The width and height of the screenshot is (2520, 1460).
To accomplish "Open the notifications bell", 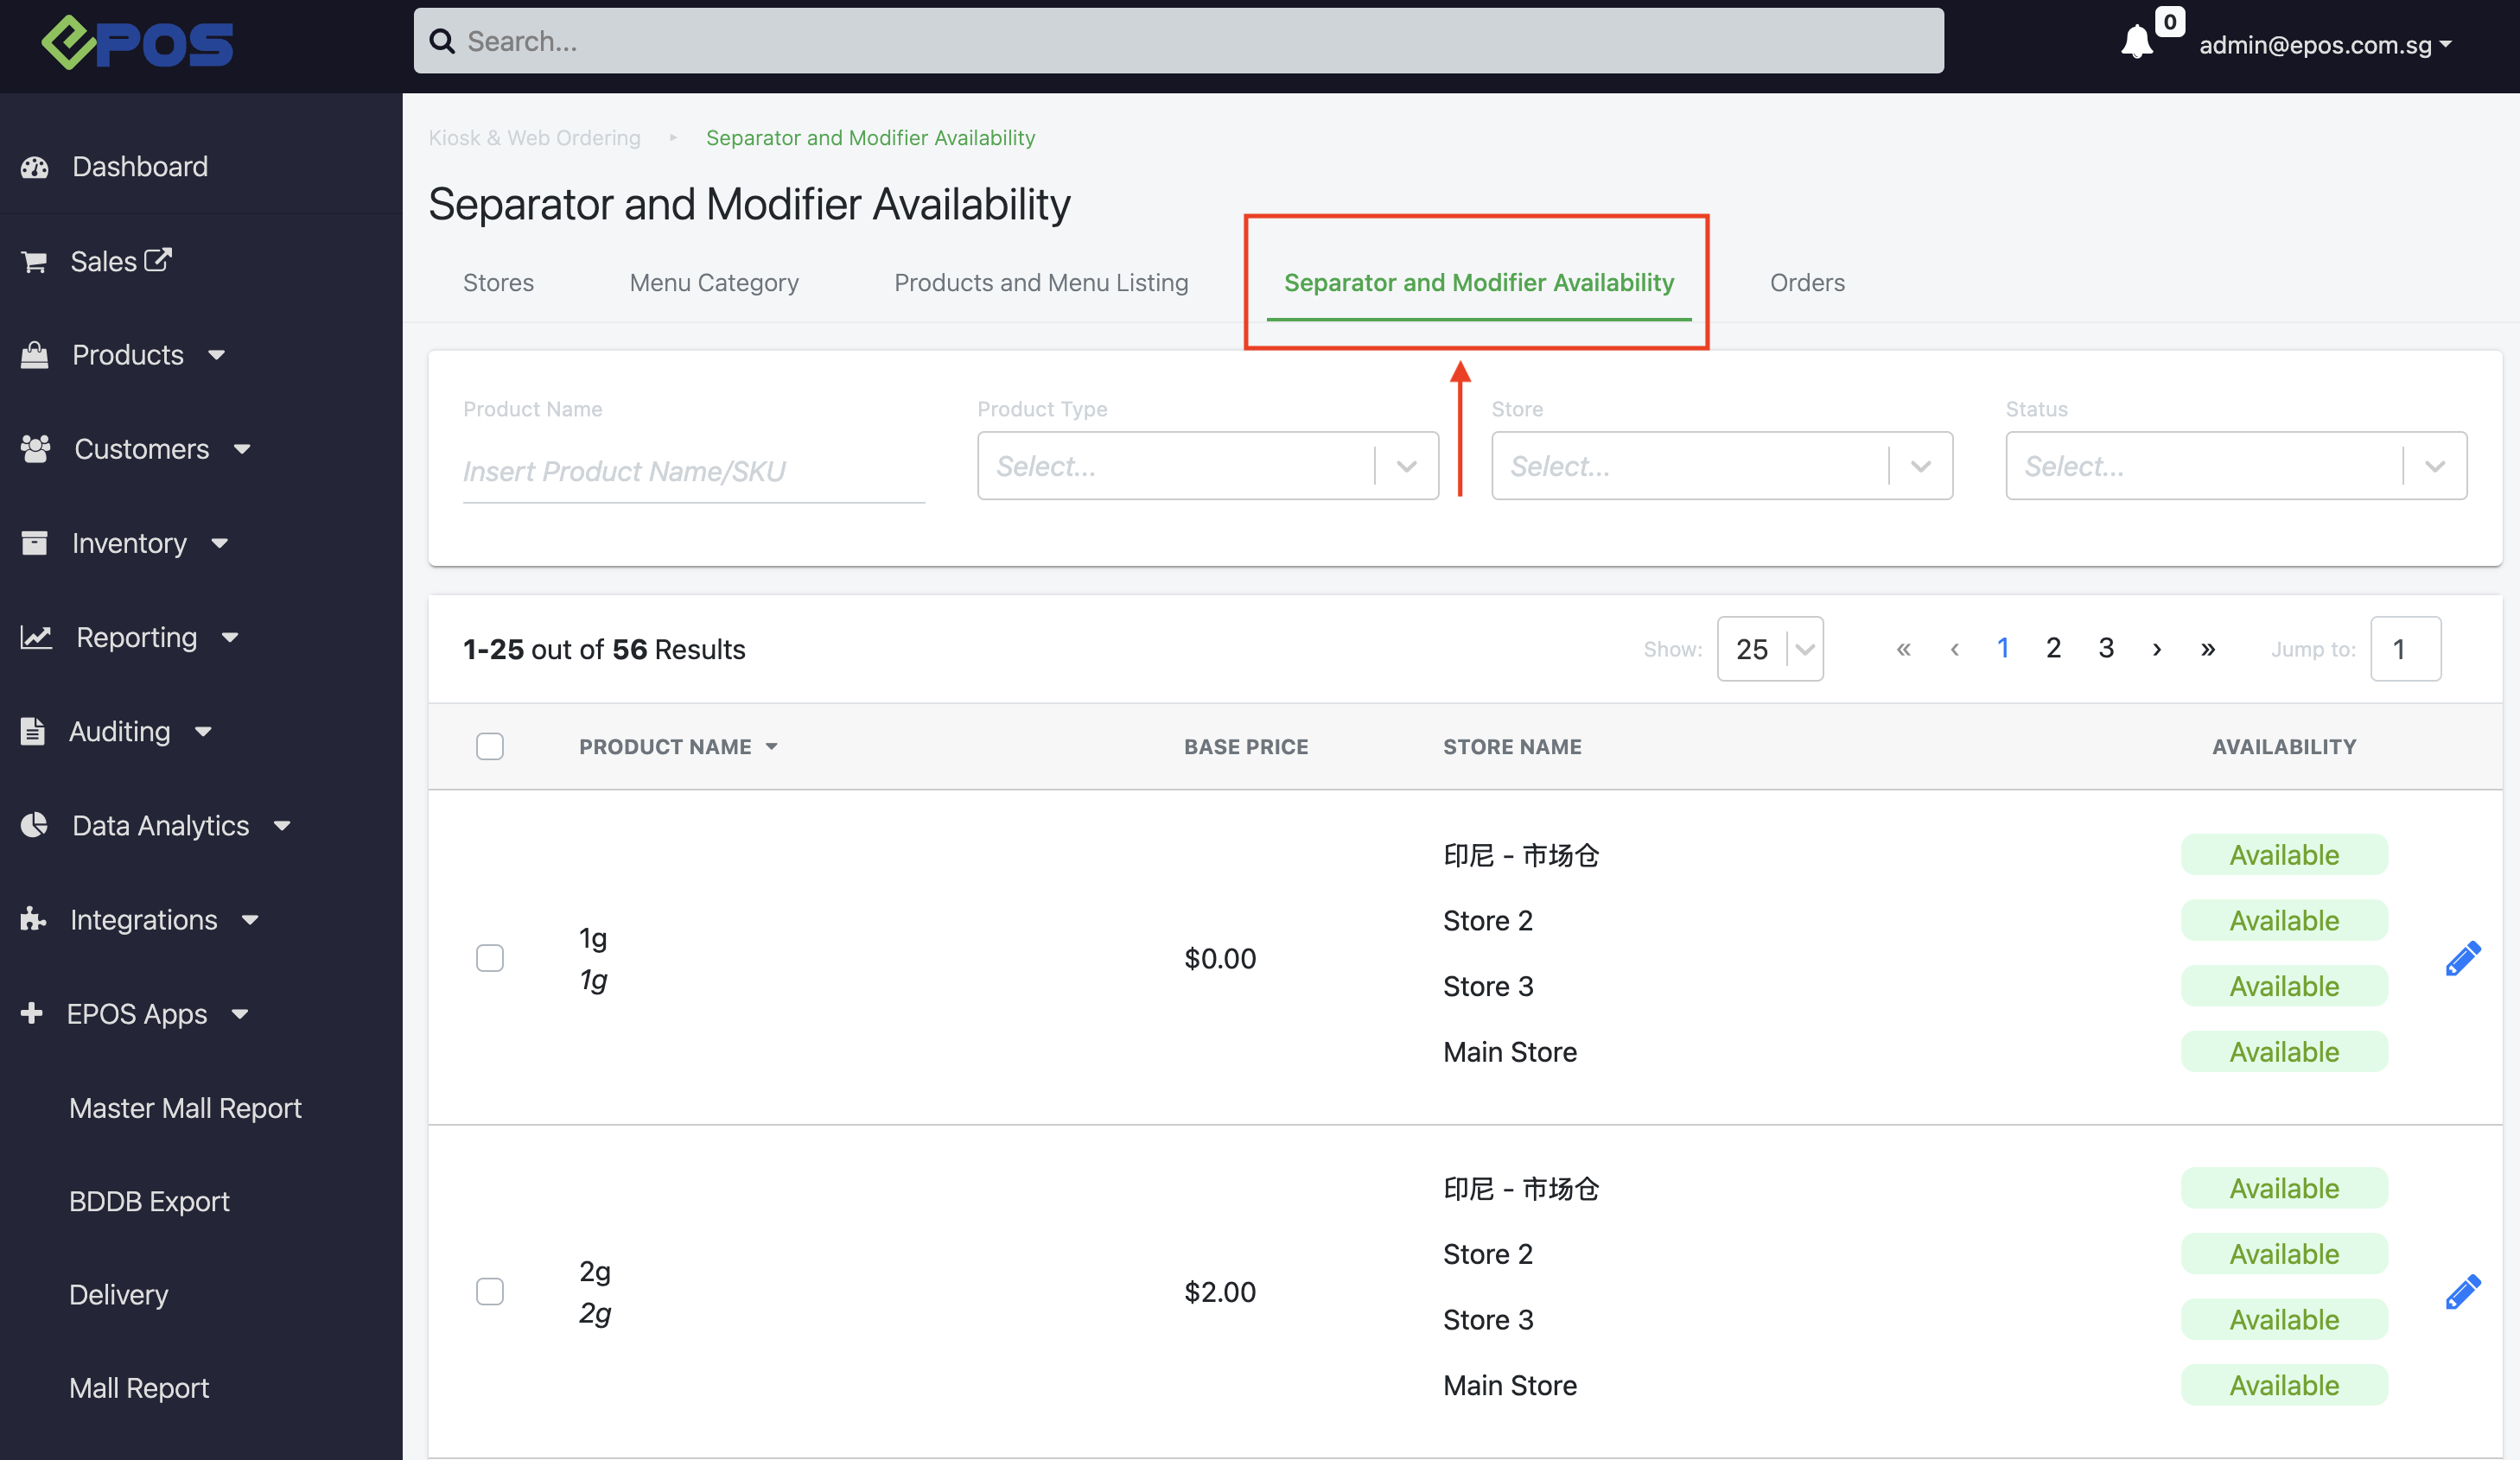I will click(2137, 42).
